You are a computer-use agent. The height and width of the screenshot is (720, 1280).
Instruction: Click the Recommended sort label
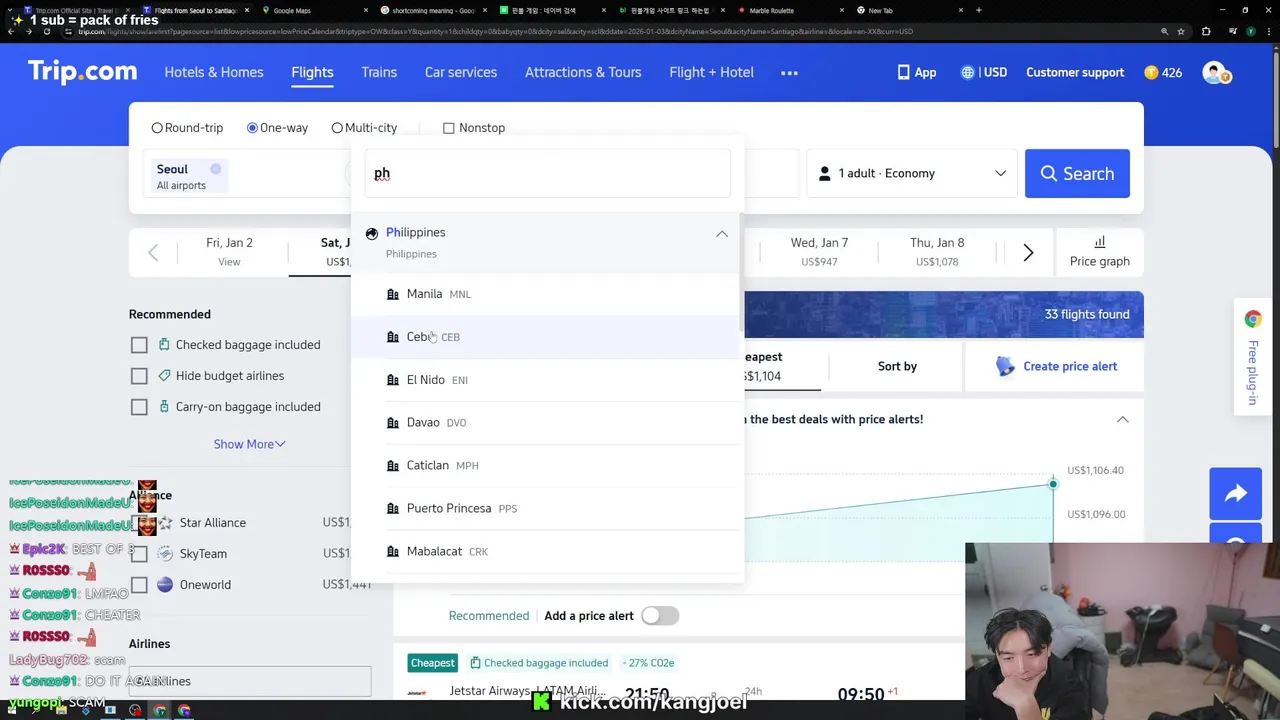489,616
